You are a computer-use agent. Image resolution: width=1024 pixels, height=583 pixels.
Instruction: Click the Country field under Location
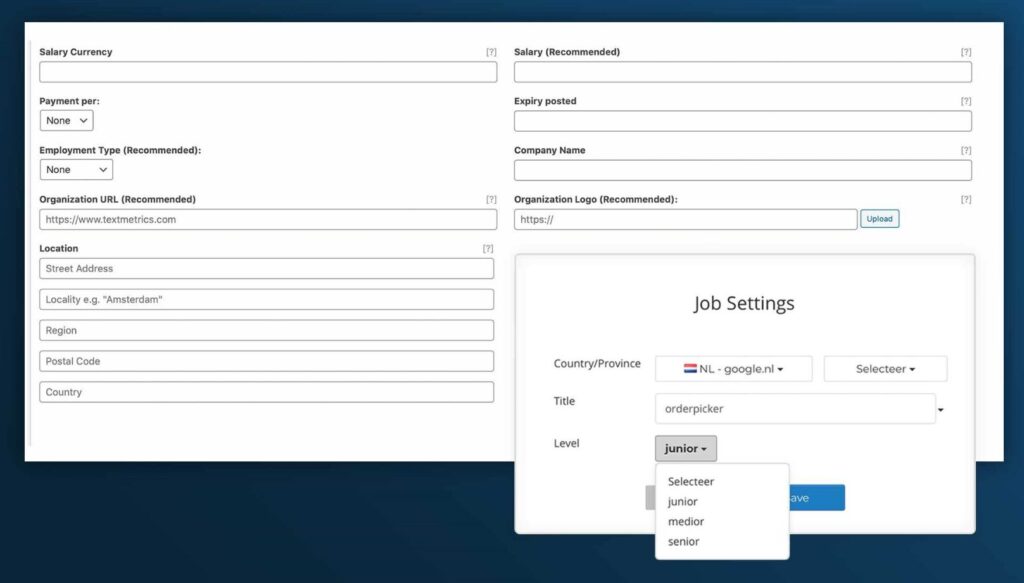(x=266, y=392)
